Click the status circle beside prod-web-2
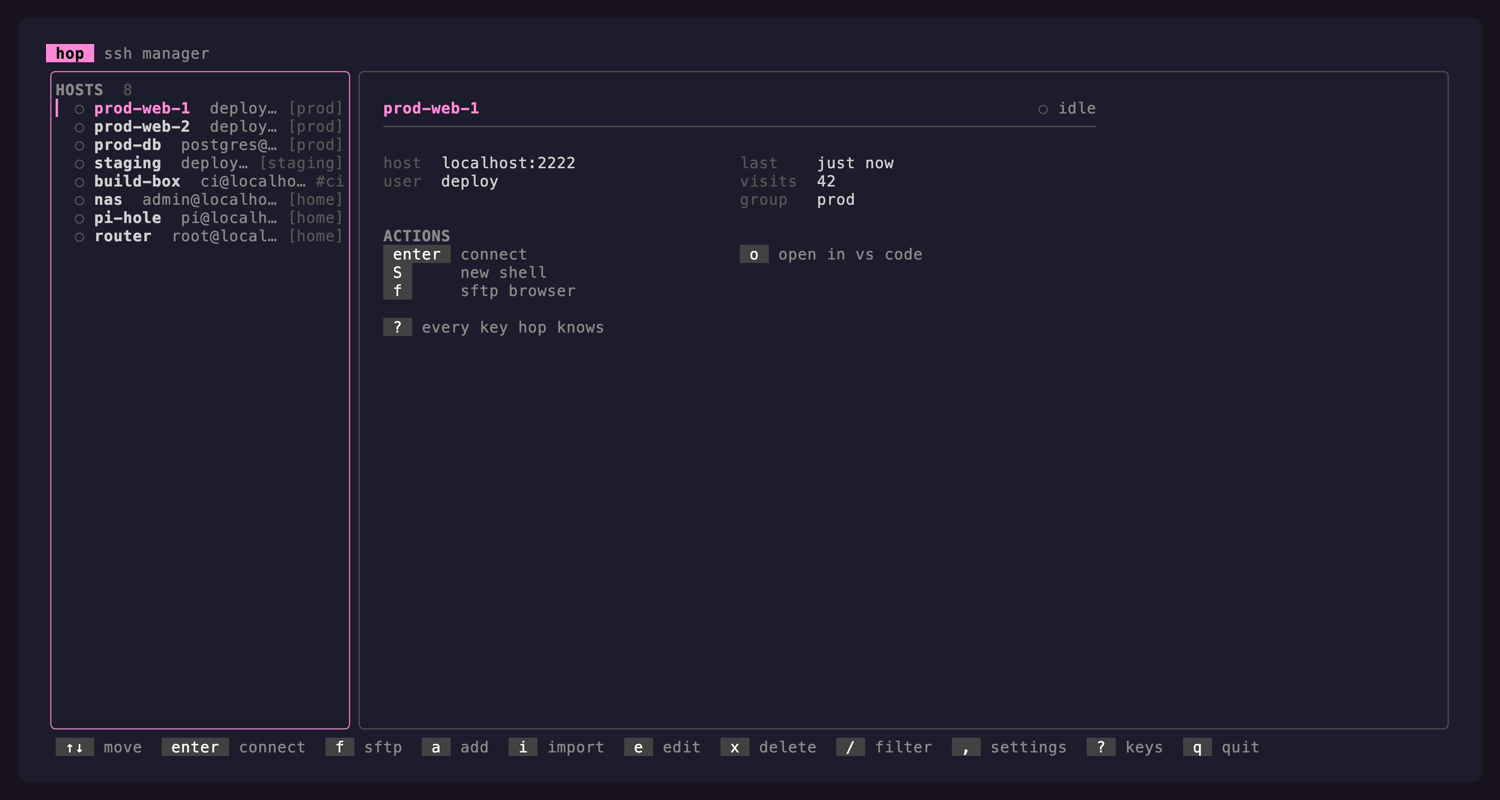This screenshot has width=1500, height=800. [79, 127]
